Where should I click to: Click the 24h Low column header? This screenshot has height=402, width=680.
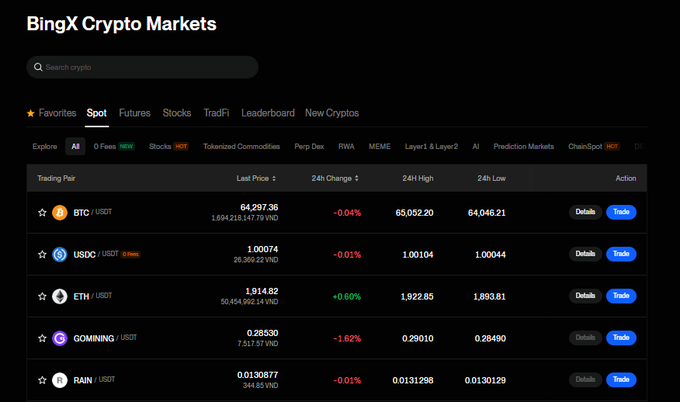491,178
